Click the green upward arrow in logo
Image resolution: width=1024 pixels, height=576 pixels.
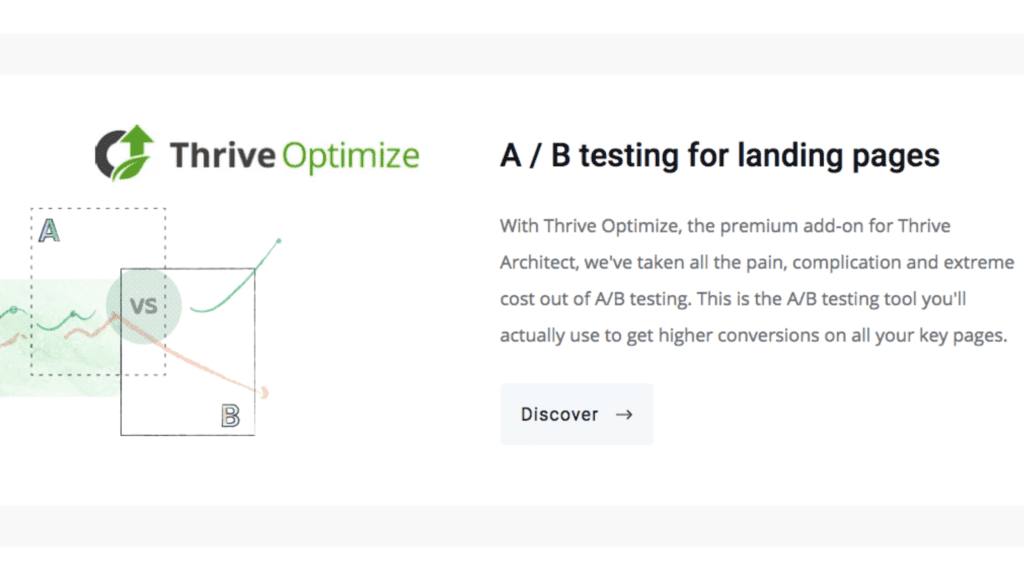coord(138,140)
